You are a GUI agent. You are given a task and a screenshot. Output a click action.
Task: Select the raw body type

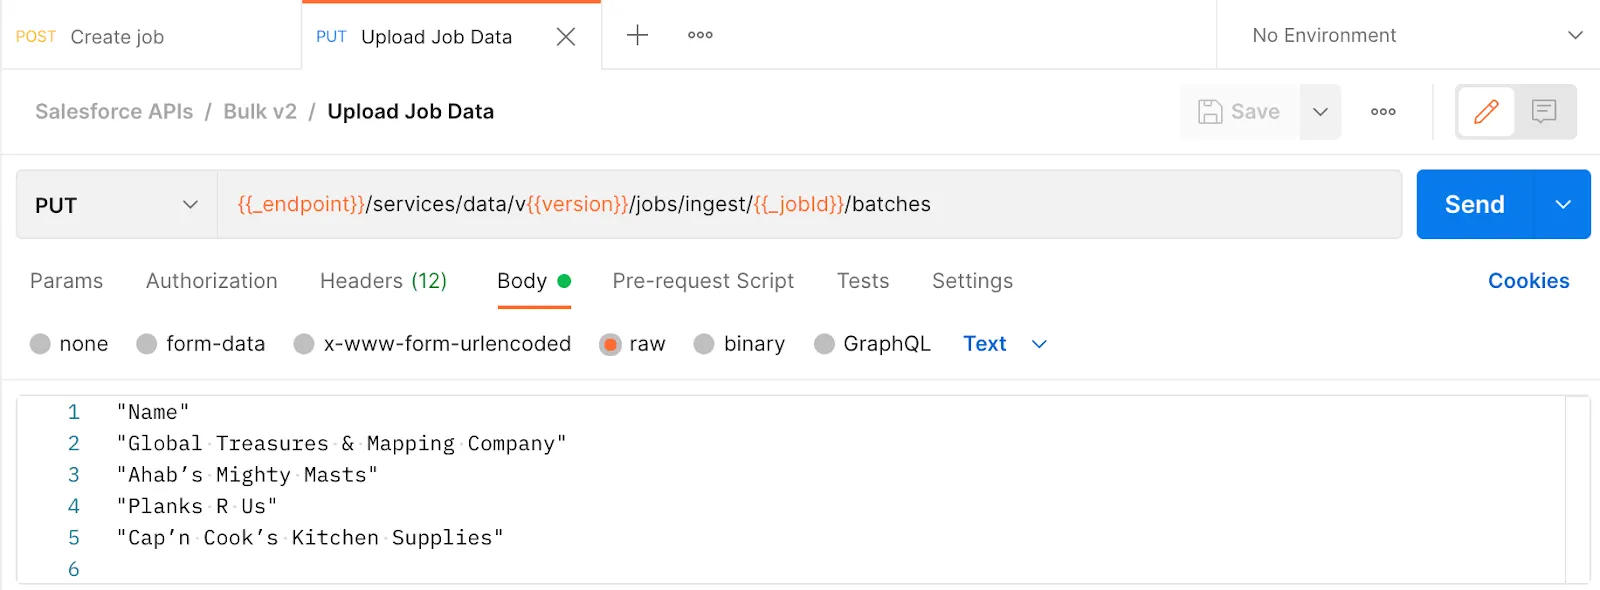610,344
